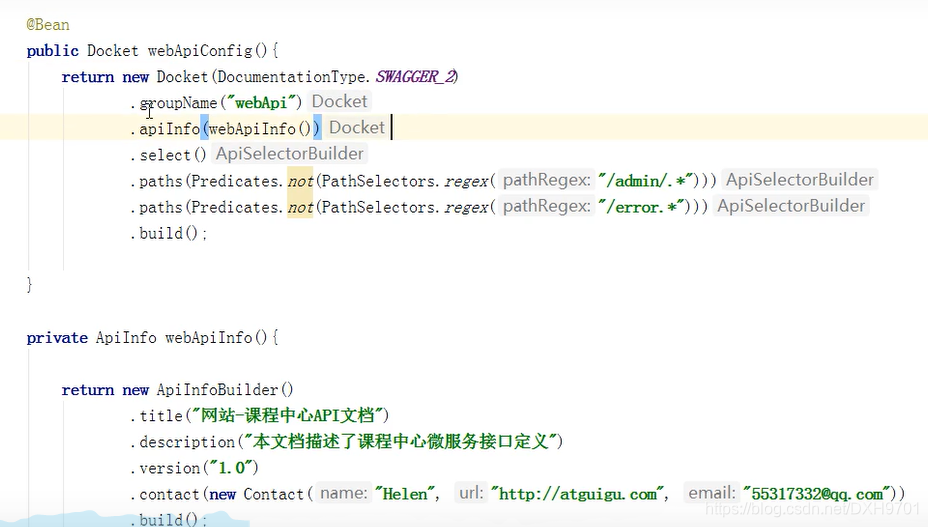Click ApiSelectorBuilder hint on the error line
The width and height of the screenshot is (928, 527).
pos(791,206)
